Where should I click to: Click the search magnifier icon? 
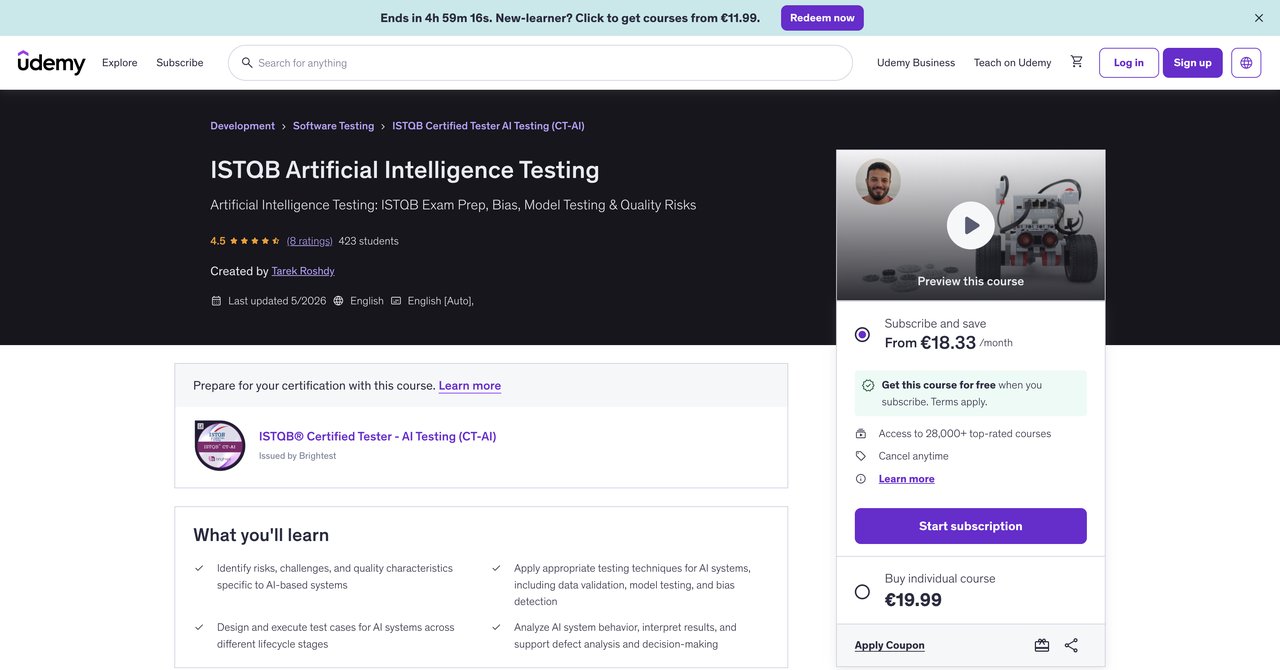click(247, 63)
